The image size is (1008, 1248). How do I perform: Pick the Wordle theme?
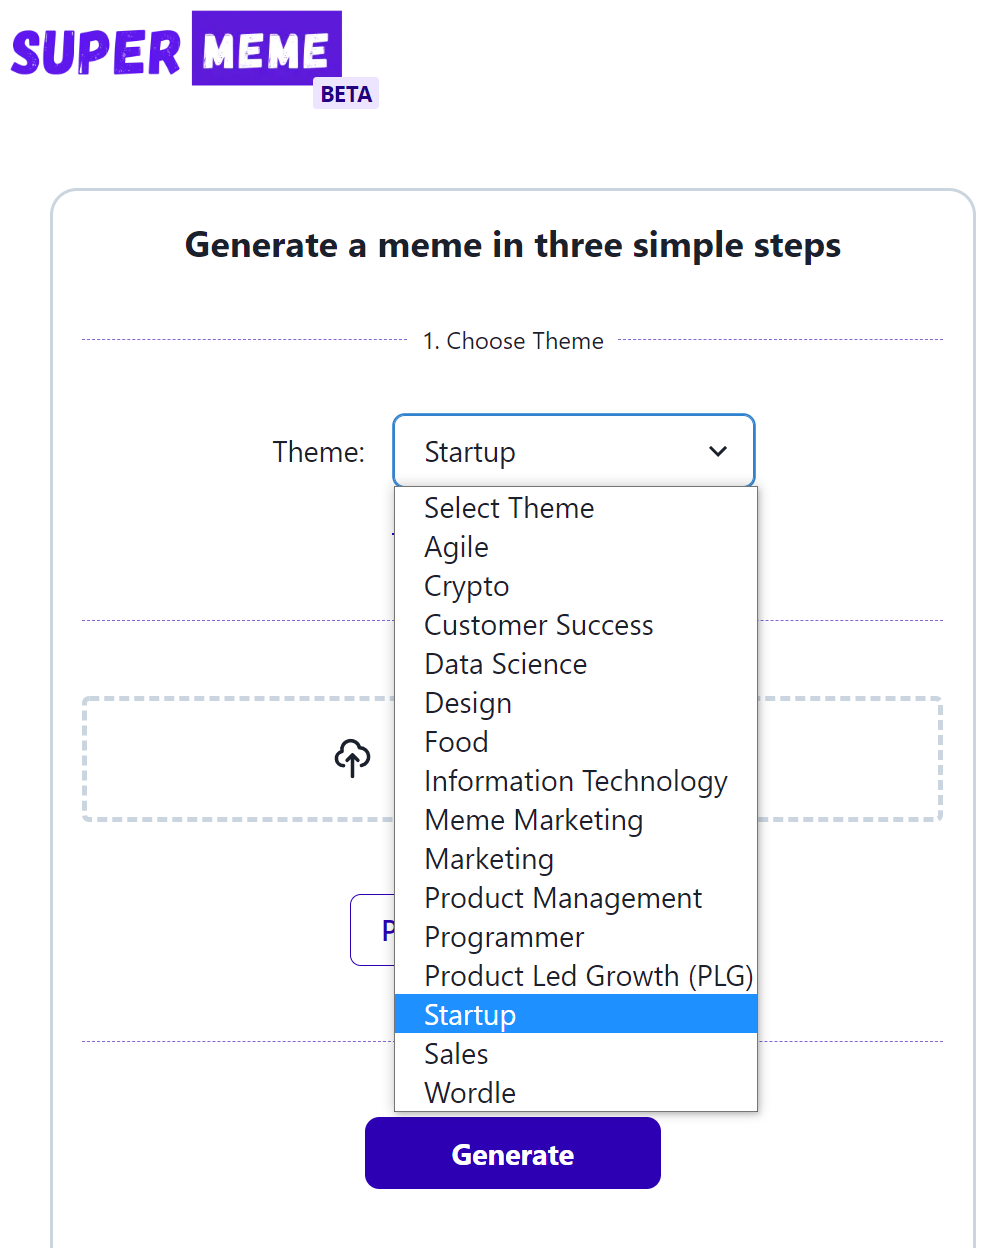[x=470, y=1093]
